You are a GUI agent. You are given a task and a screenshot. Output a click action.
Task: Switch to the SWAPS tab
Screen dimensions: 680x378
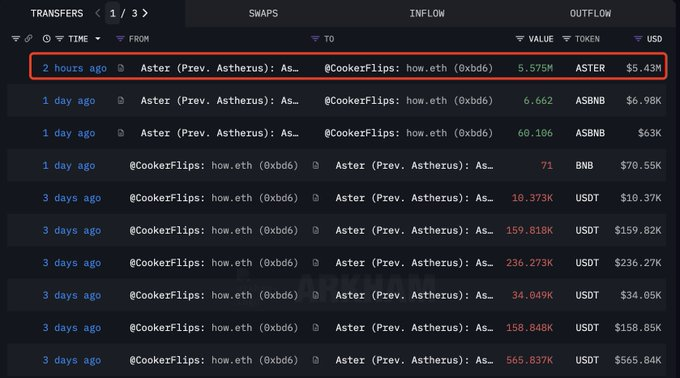[263, 13]
